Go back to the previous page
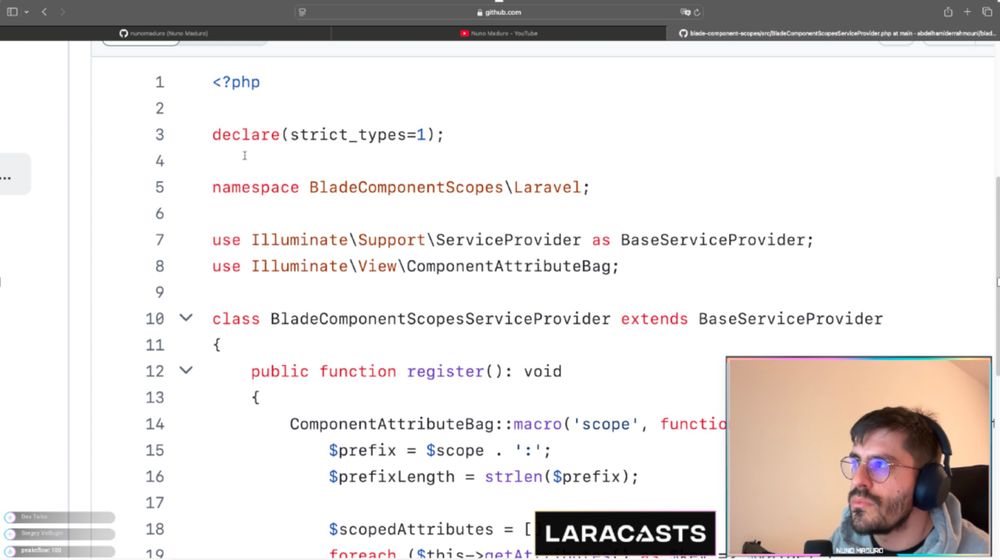Screen dimensions: 1000x560 (x=44, y=11)
